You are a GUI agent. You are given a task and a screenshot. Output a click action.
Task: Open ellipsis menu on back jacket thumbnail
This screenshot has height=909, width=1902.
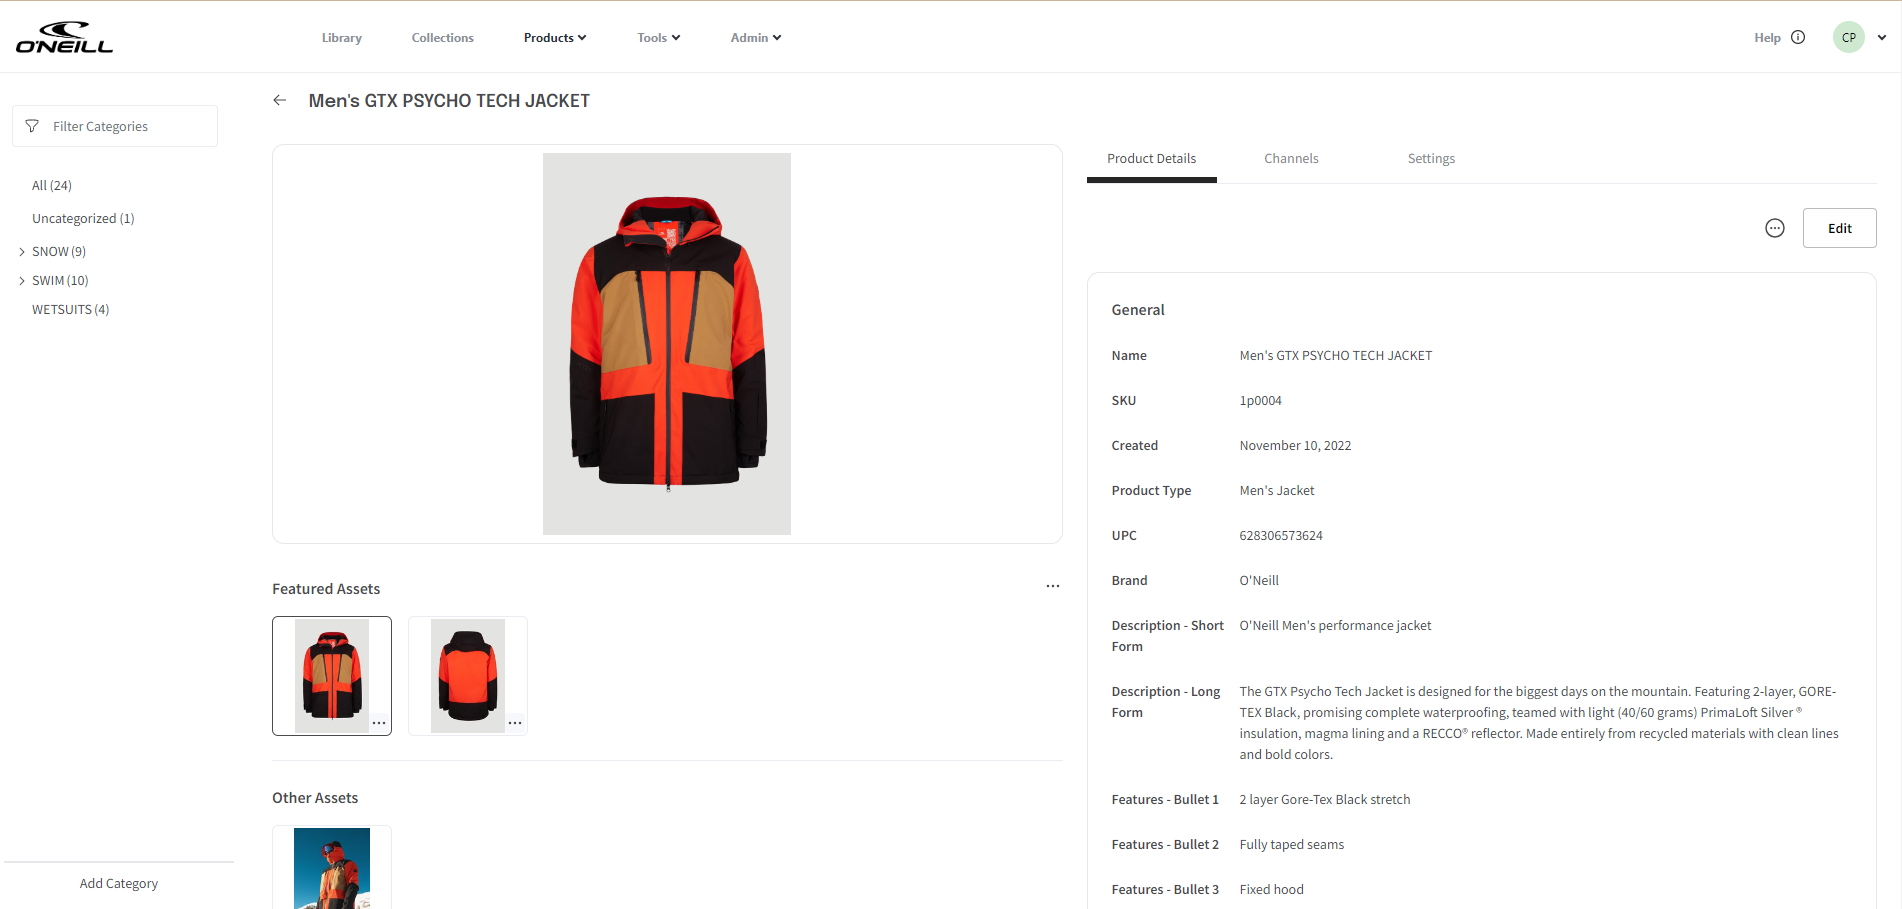coord(515,723)
